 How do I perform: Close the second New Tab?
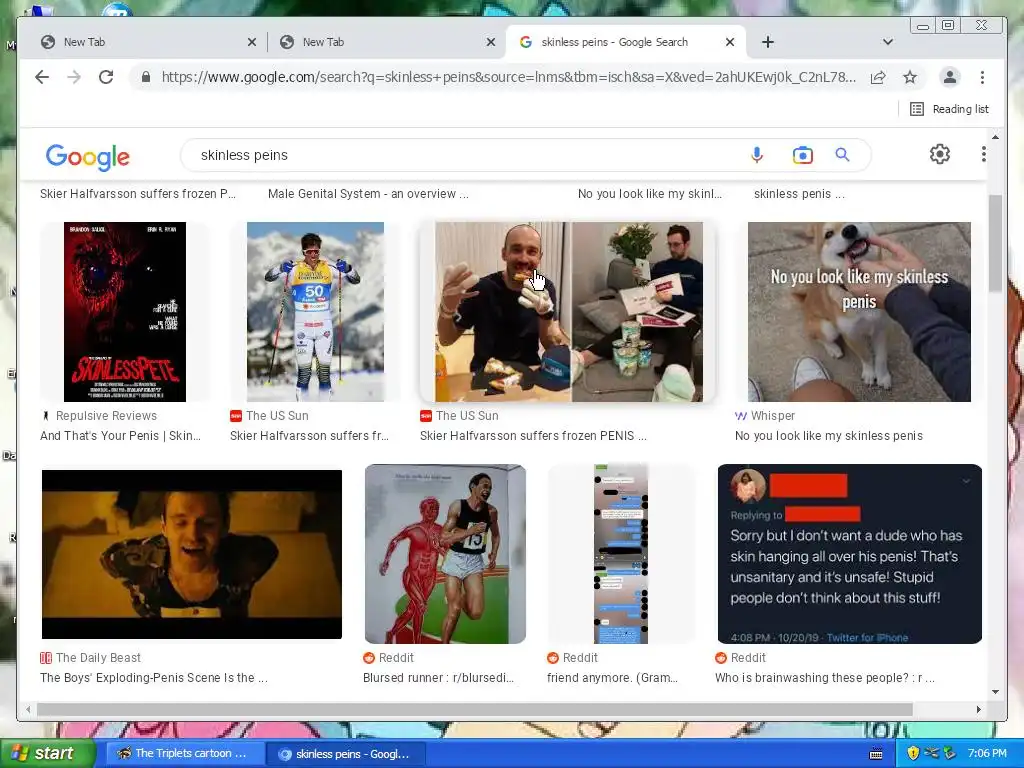click(x=491, y=42)
